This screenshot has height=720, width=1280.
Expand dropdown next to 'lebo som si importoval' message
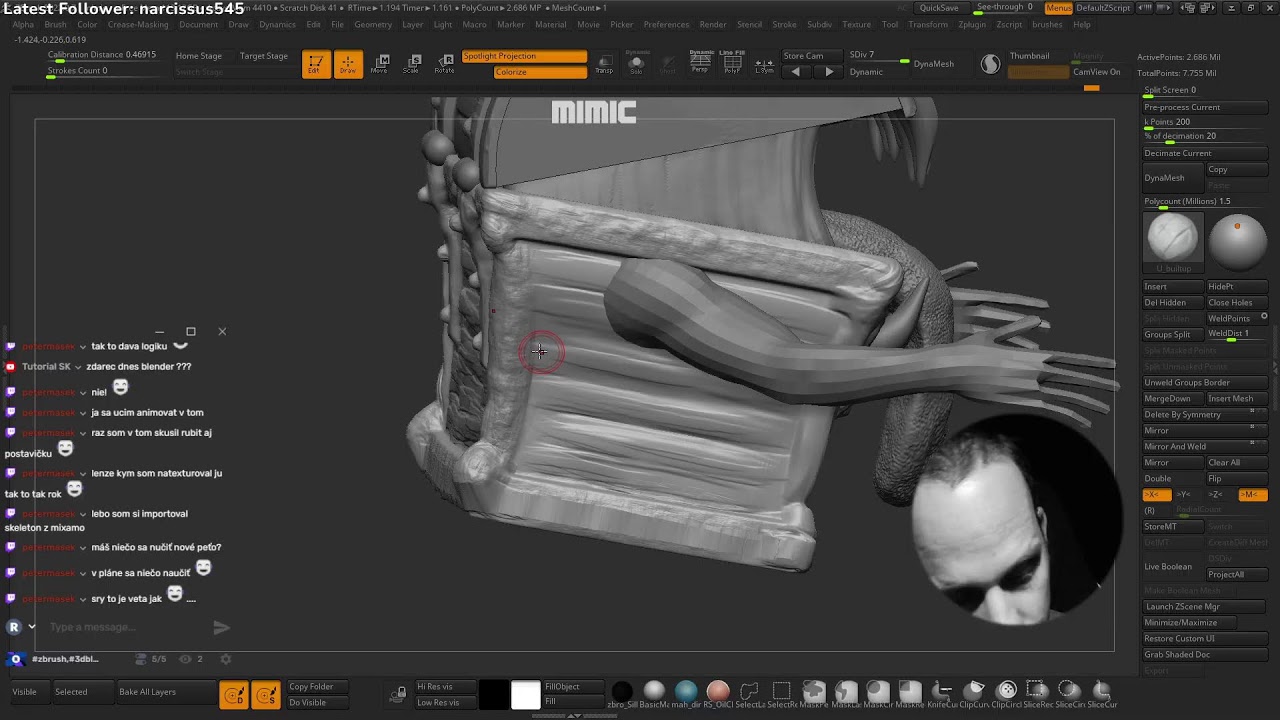click(x=83, y=514)
